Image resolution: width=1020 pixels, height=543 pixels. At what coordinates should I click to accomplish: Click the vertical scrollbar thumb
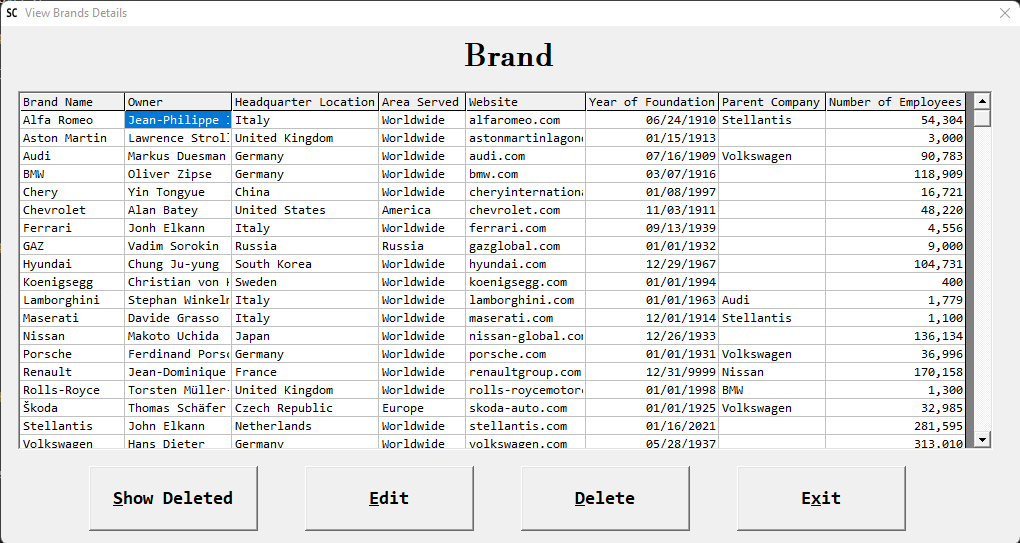click(x=982, y=118)
